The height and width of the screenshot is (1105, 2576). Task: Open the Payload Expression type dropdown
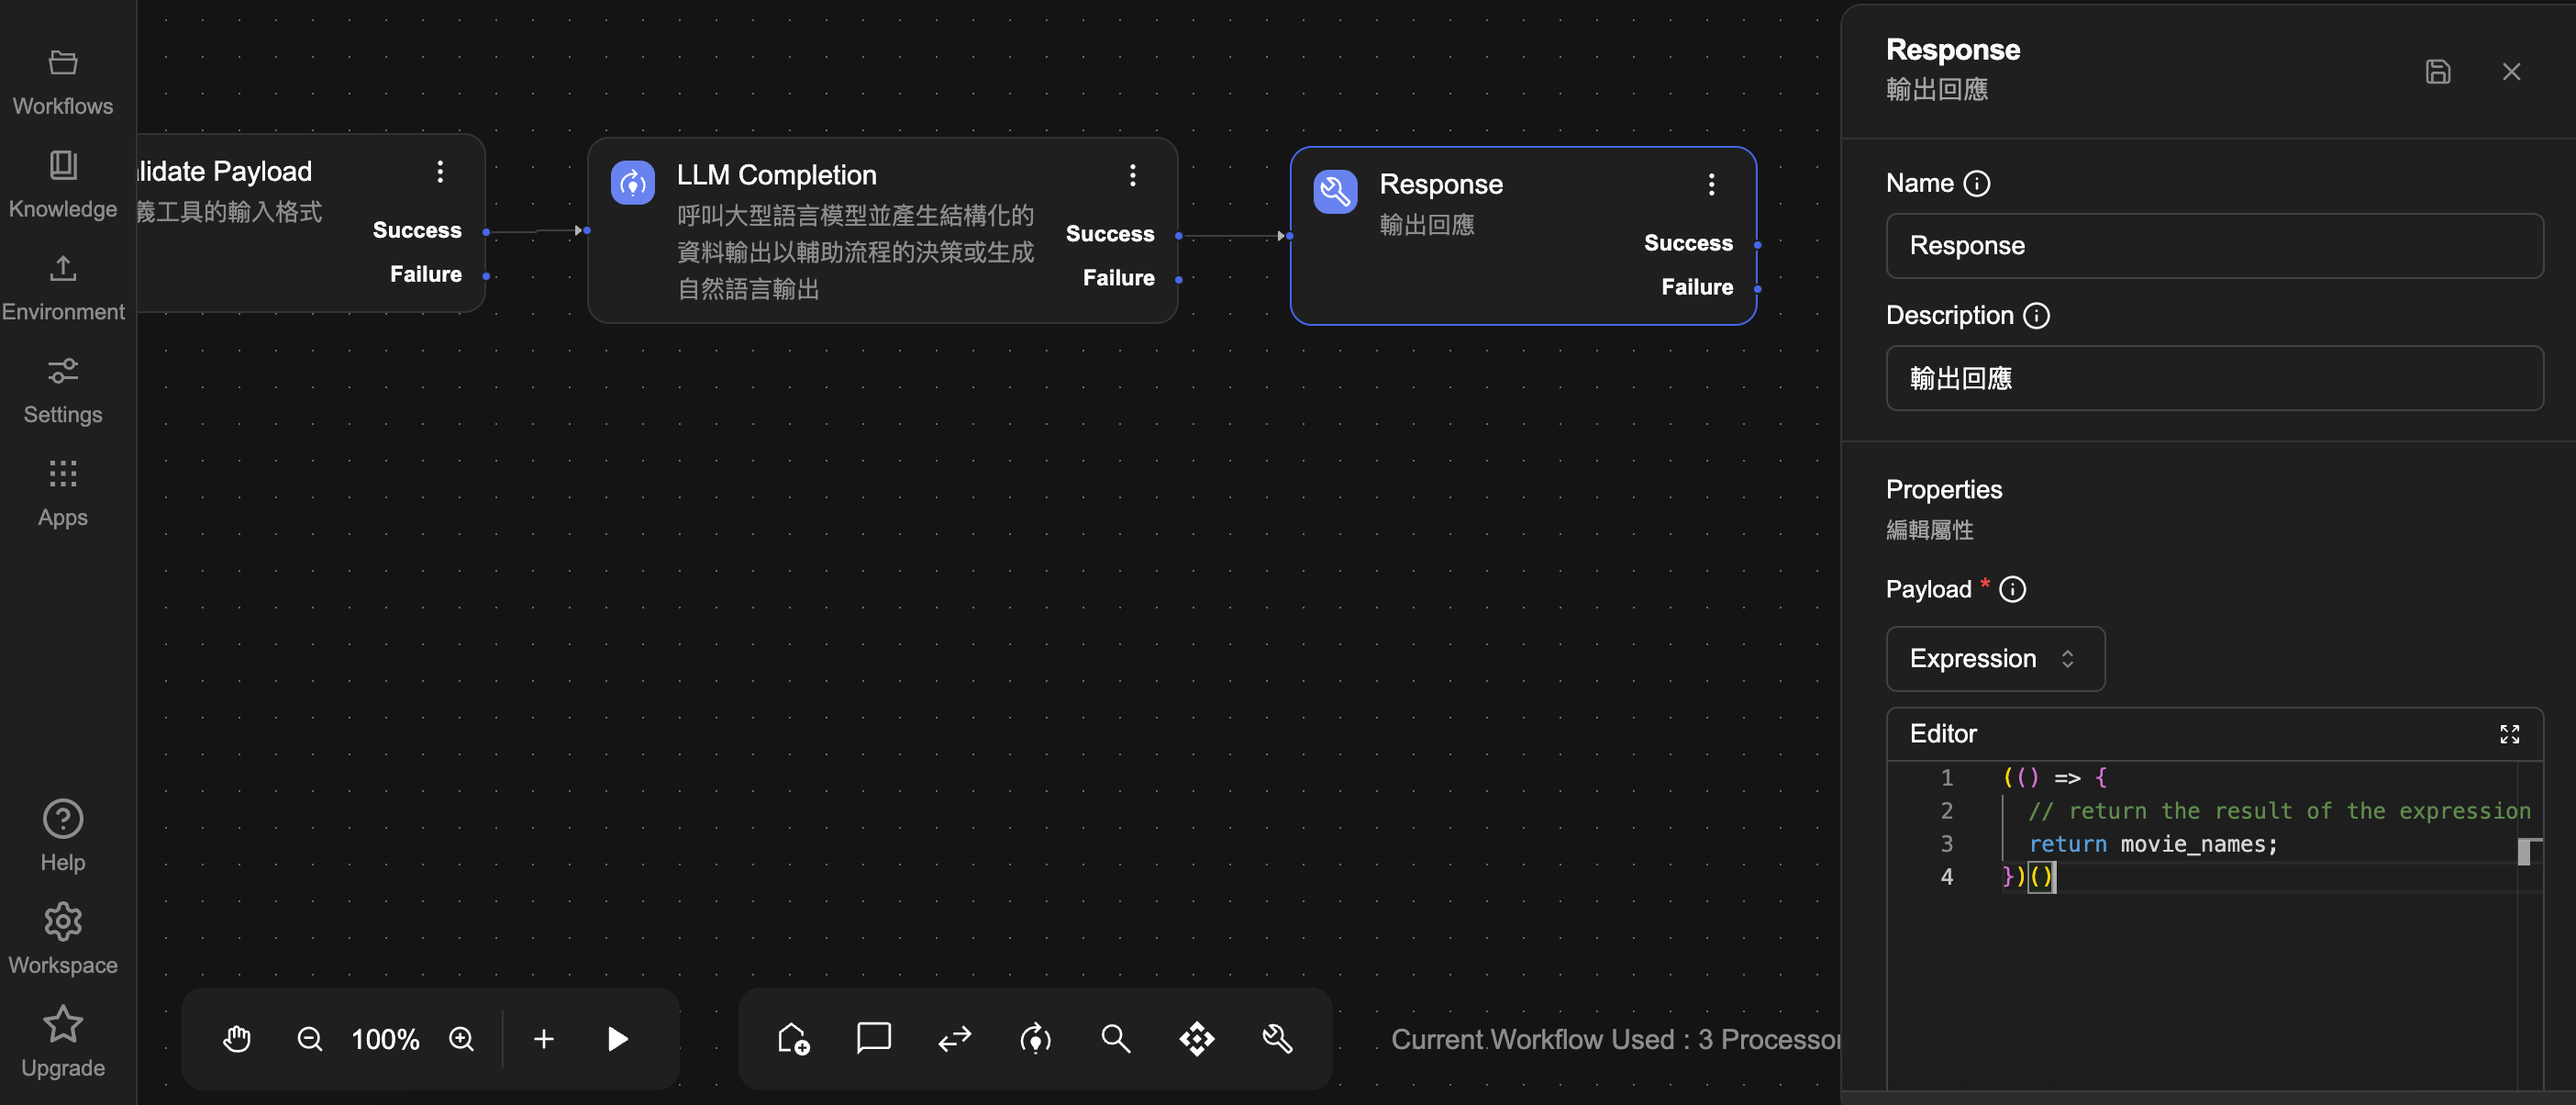[1994, 659]
